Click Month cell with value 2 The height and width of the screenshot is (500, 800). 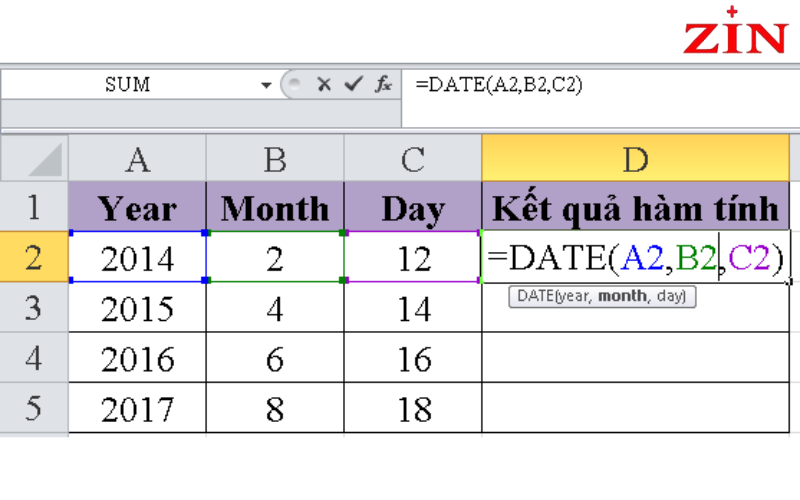(275, 257)
